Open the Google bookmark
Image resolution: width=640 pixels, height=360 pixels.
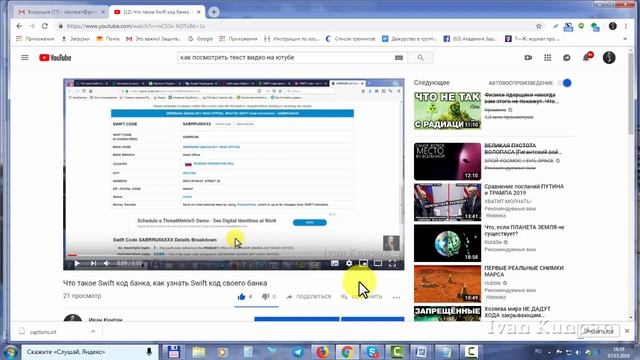pos(200,39)
